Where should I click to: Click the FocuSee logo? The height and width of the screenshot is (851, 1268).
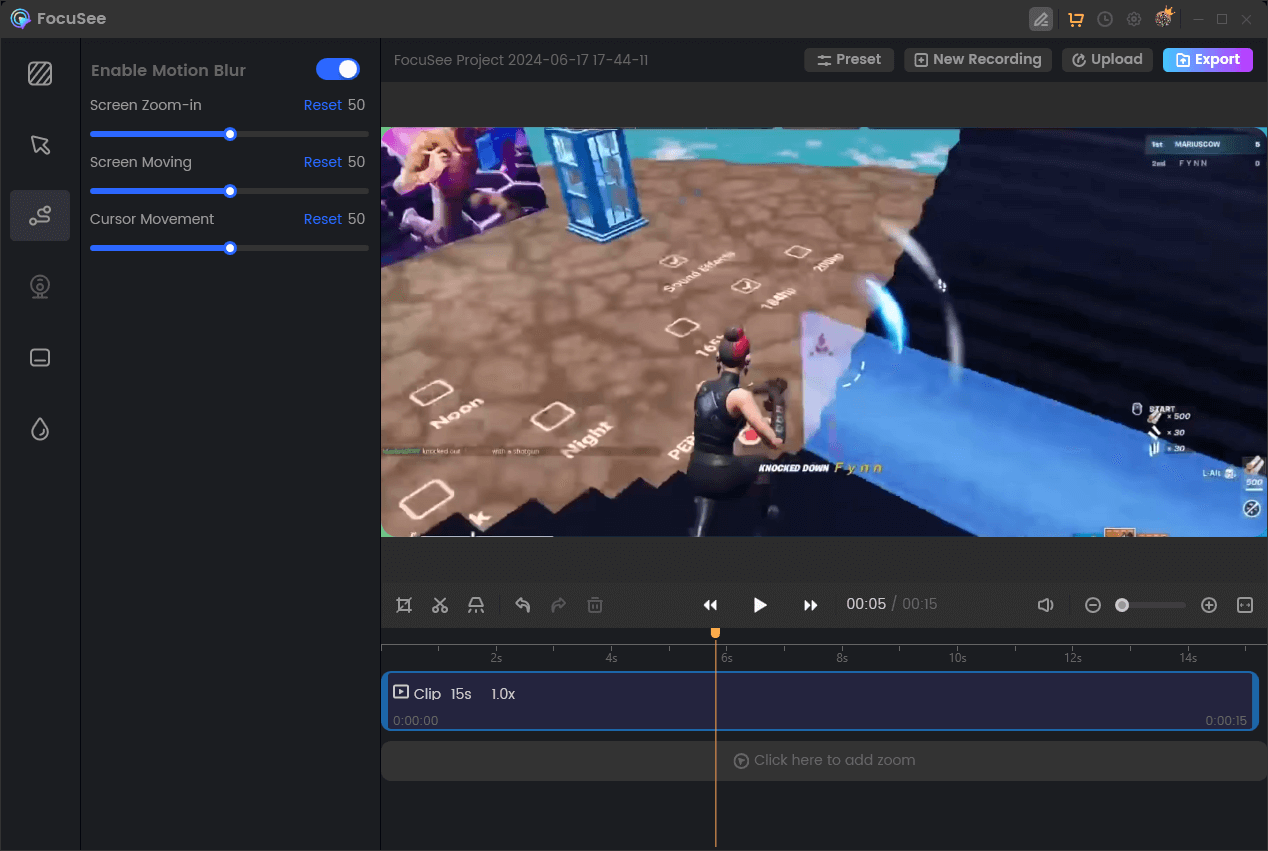click(20, 19)
